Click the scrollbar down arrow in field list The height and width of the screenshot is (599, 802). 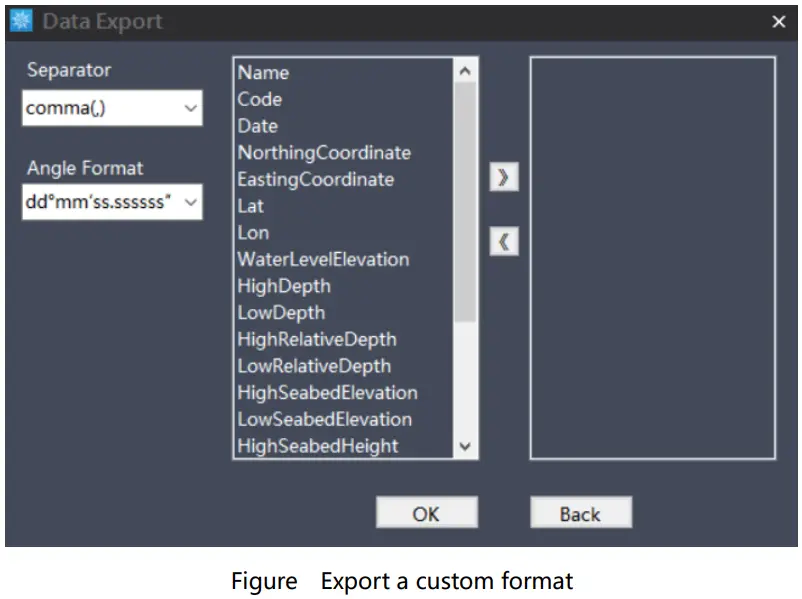465,446
